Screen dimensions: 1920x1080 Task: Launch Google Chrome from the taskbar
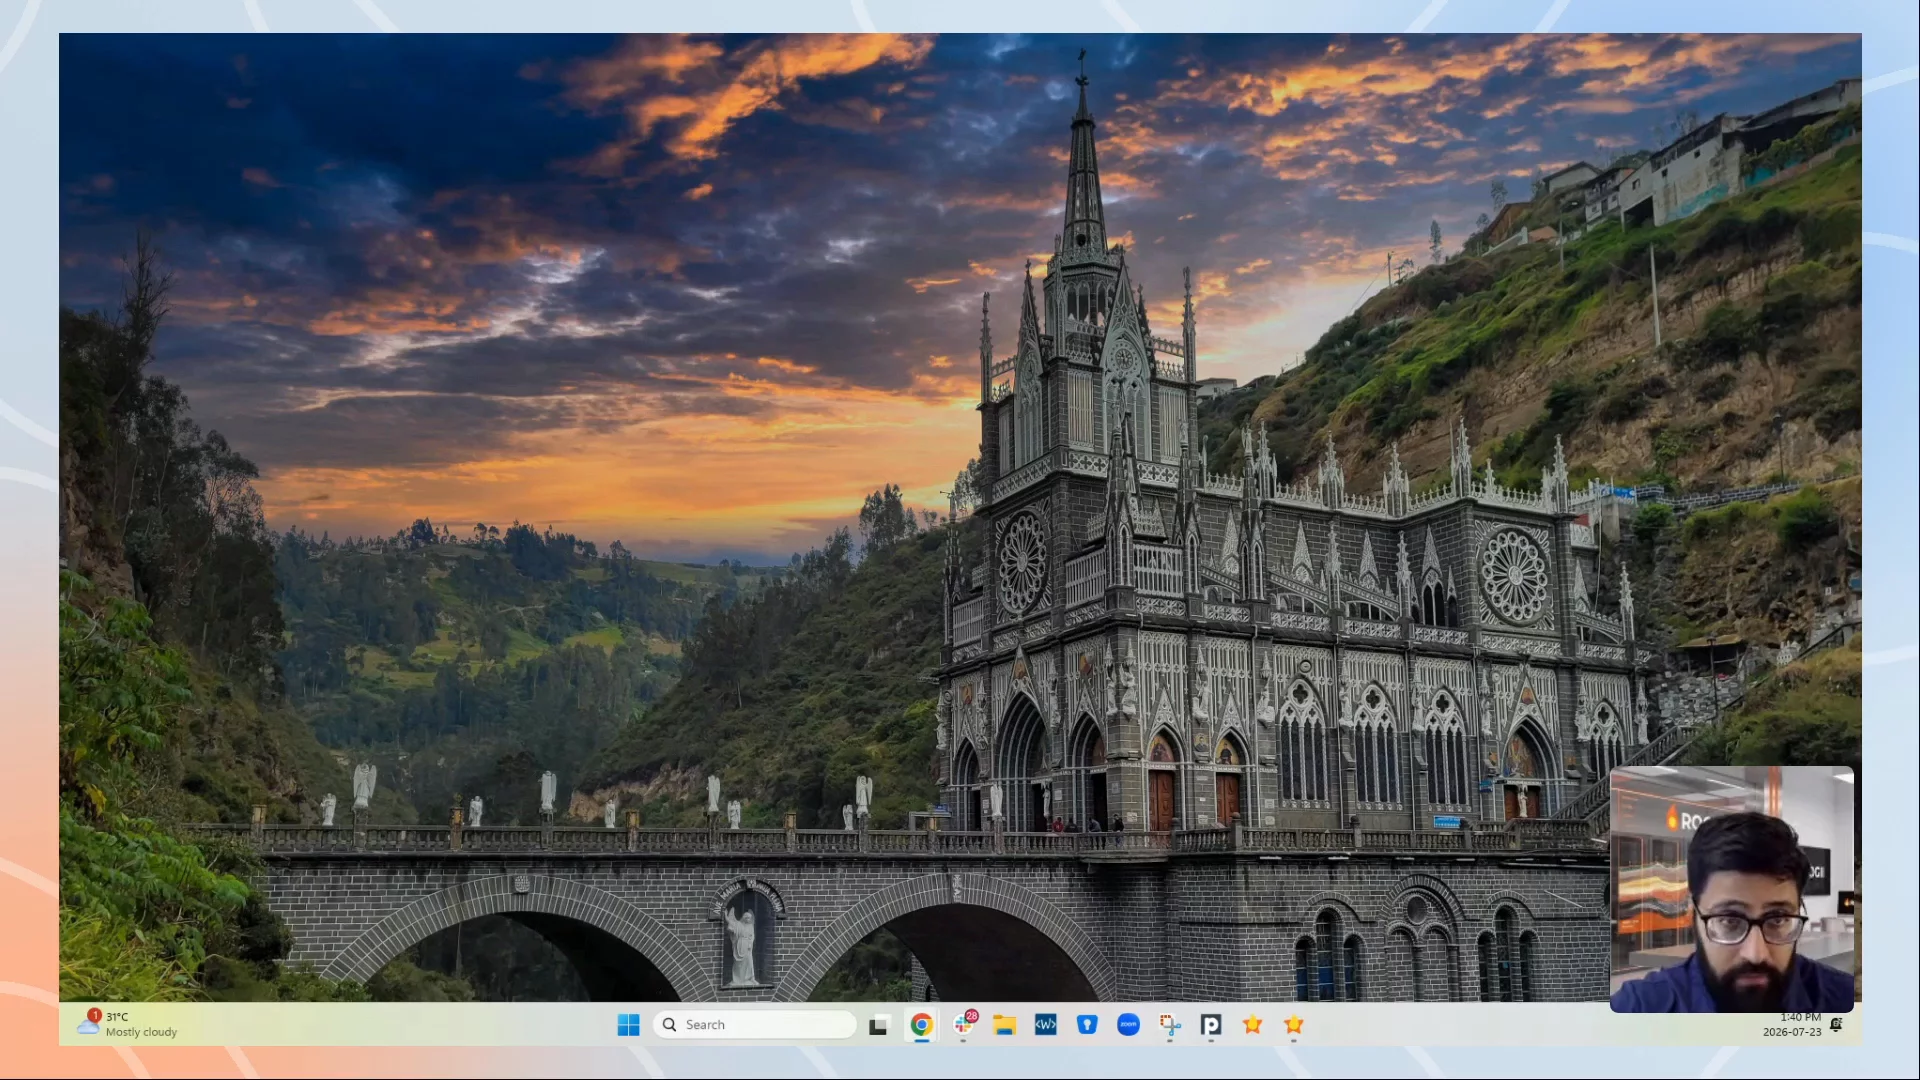point(921,1025)
